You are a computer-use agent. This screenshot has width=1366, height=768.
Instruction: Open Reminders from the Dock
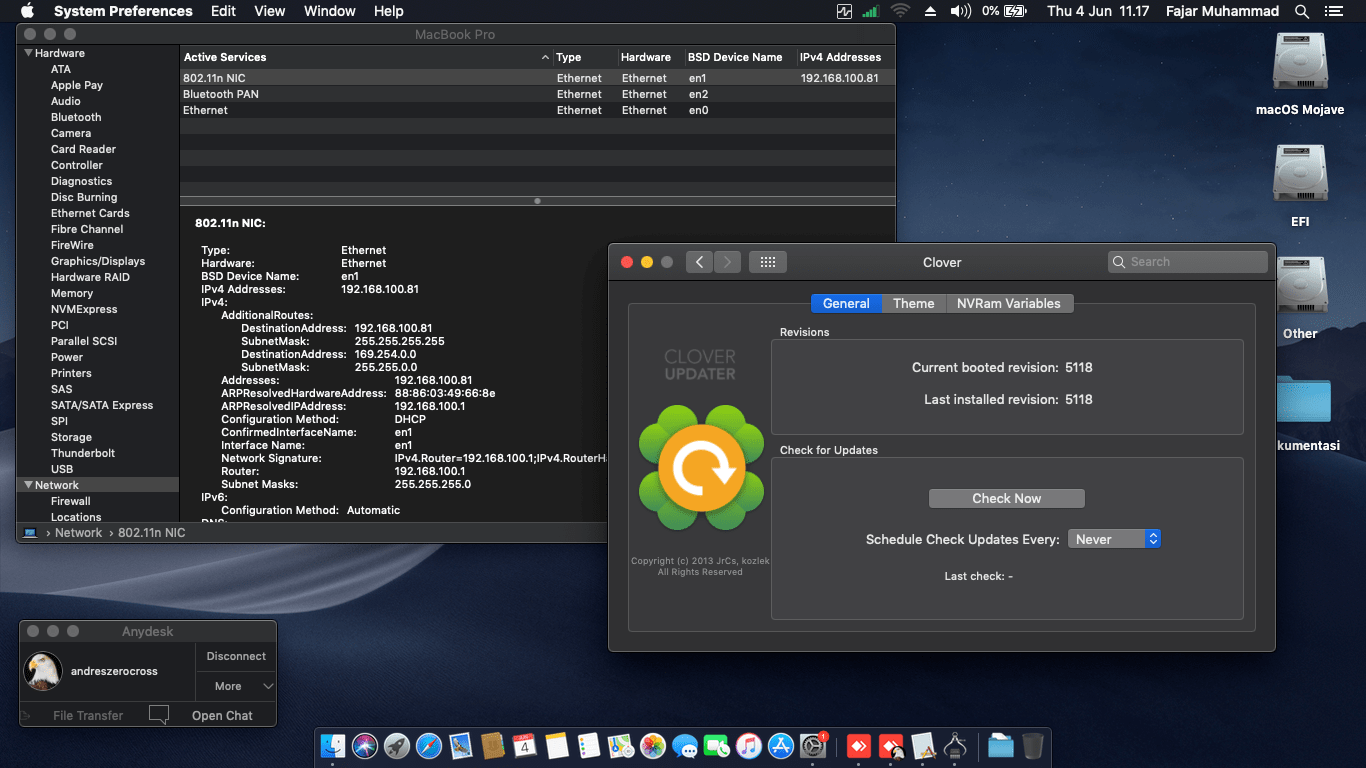tap(589, 746)
